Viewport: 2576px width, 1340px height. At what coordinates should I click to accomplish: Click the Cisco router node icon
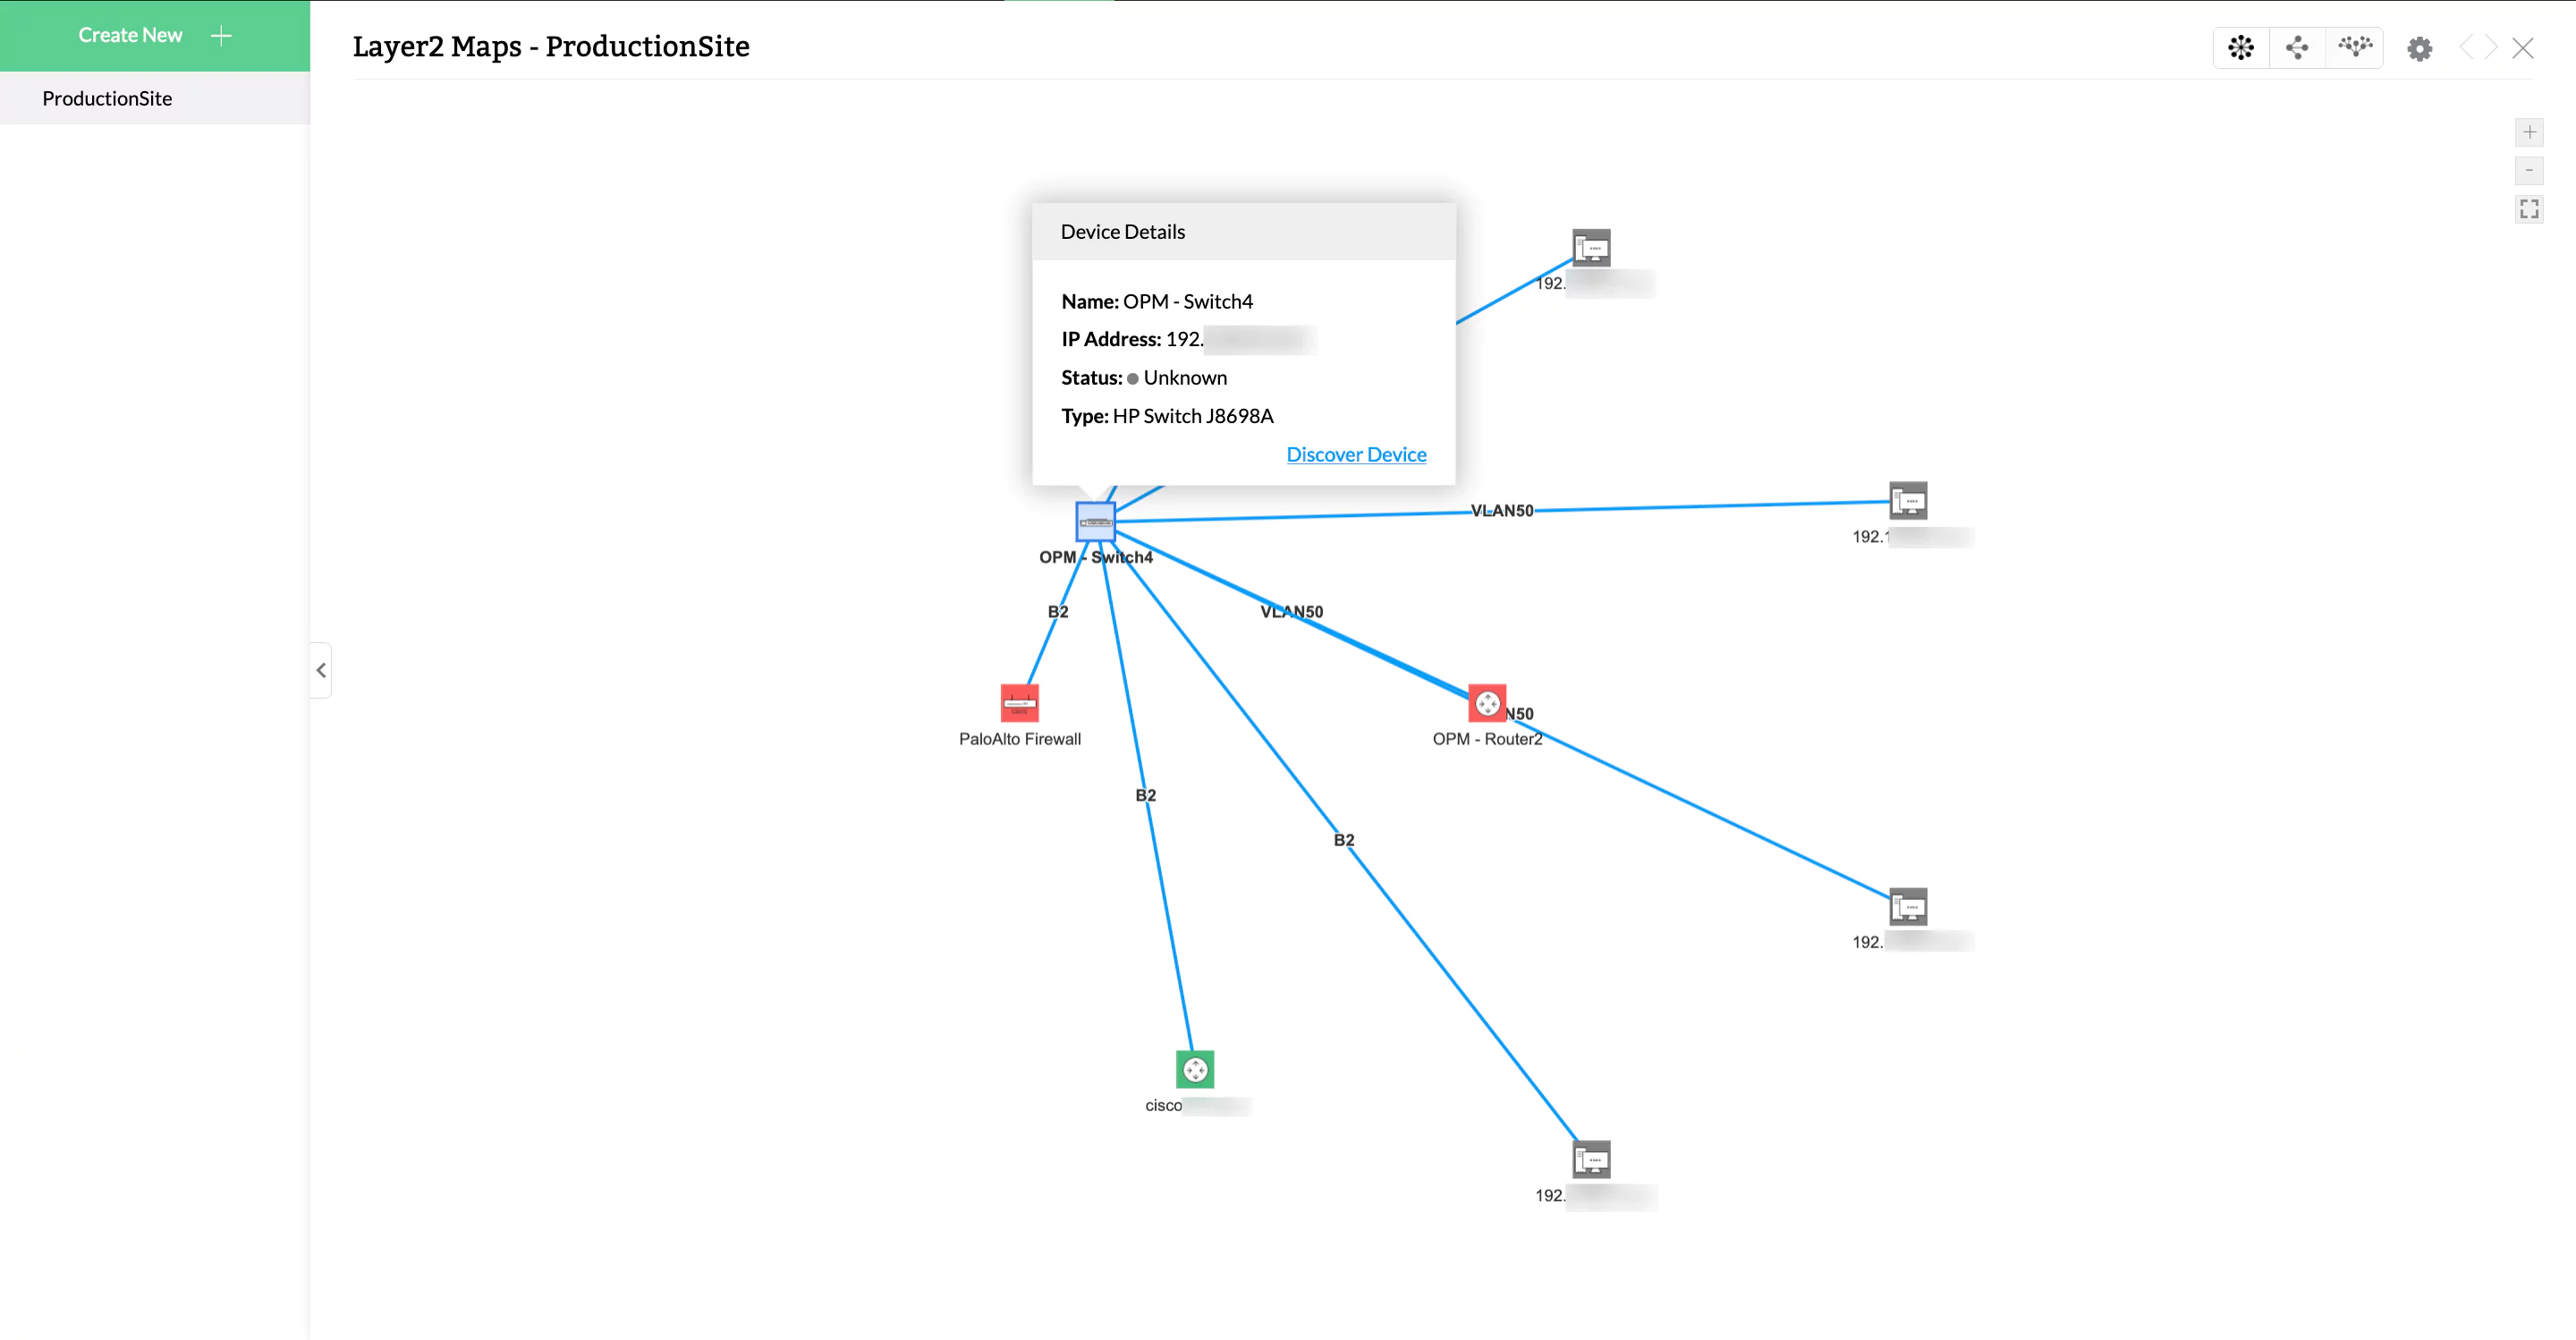(1194, 1069)
